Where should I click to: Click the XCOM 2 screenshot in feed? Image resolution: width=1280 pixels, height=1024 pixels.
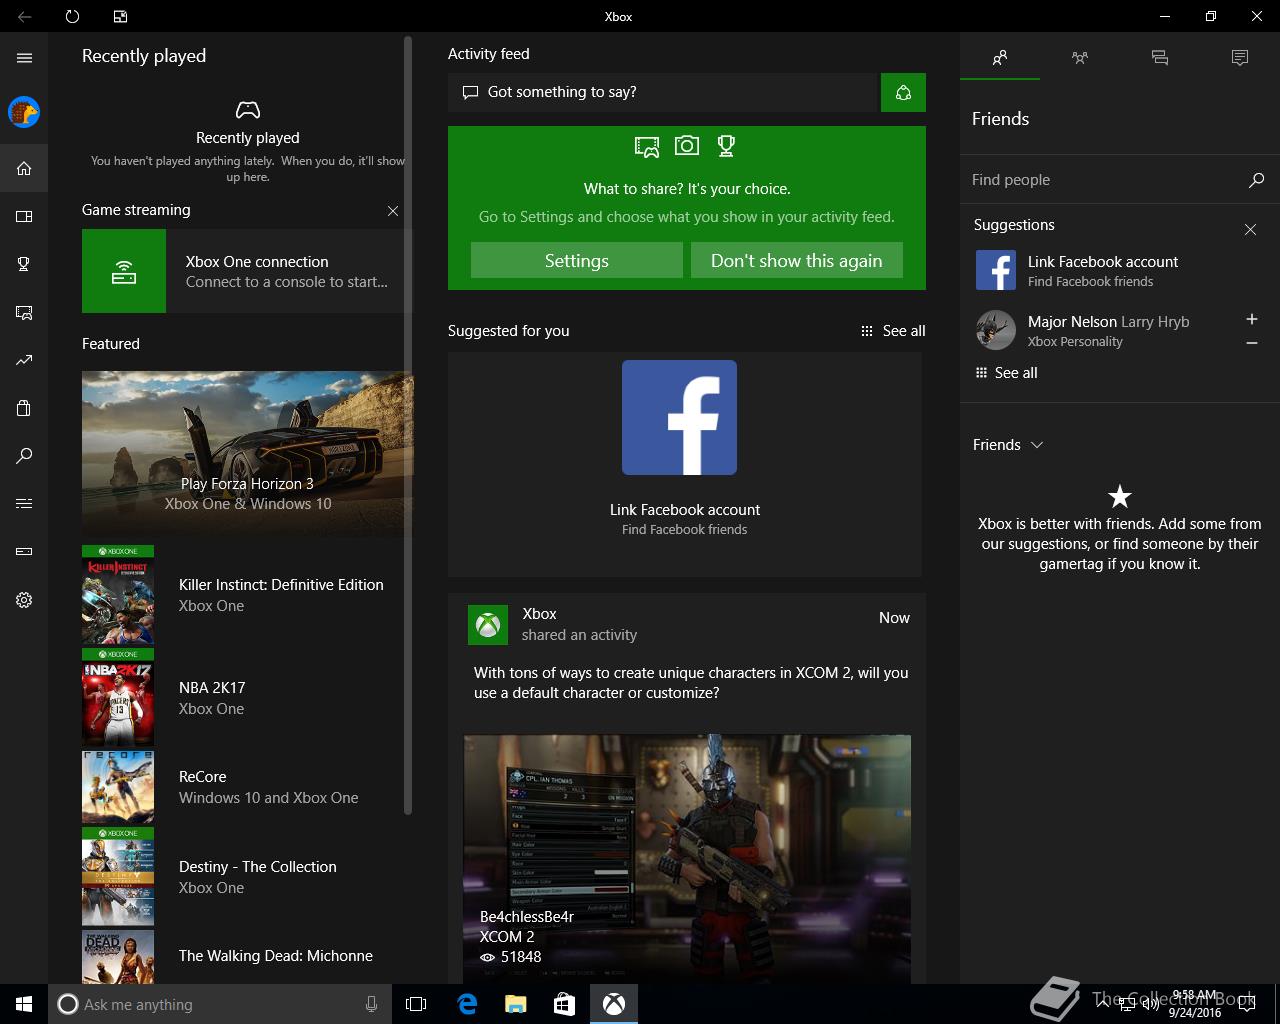(687, 860)
